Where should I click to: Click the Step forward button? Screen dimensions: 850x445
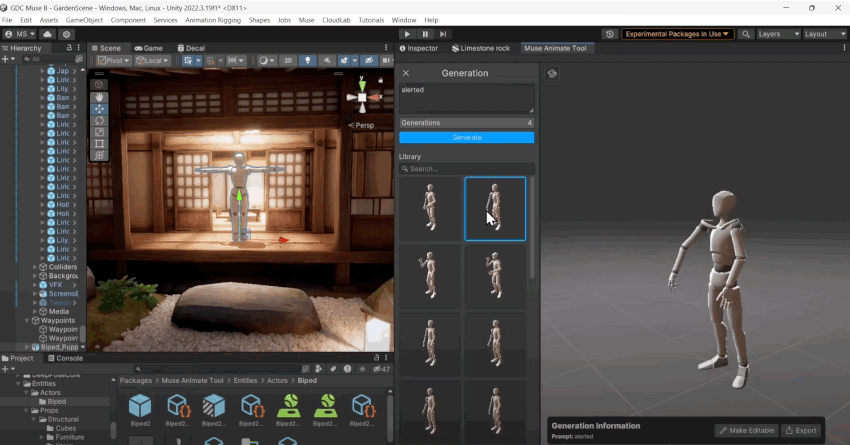[444, 34]
